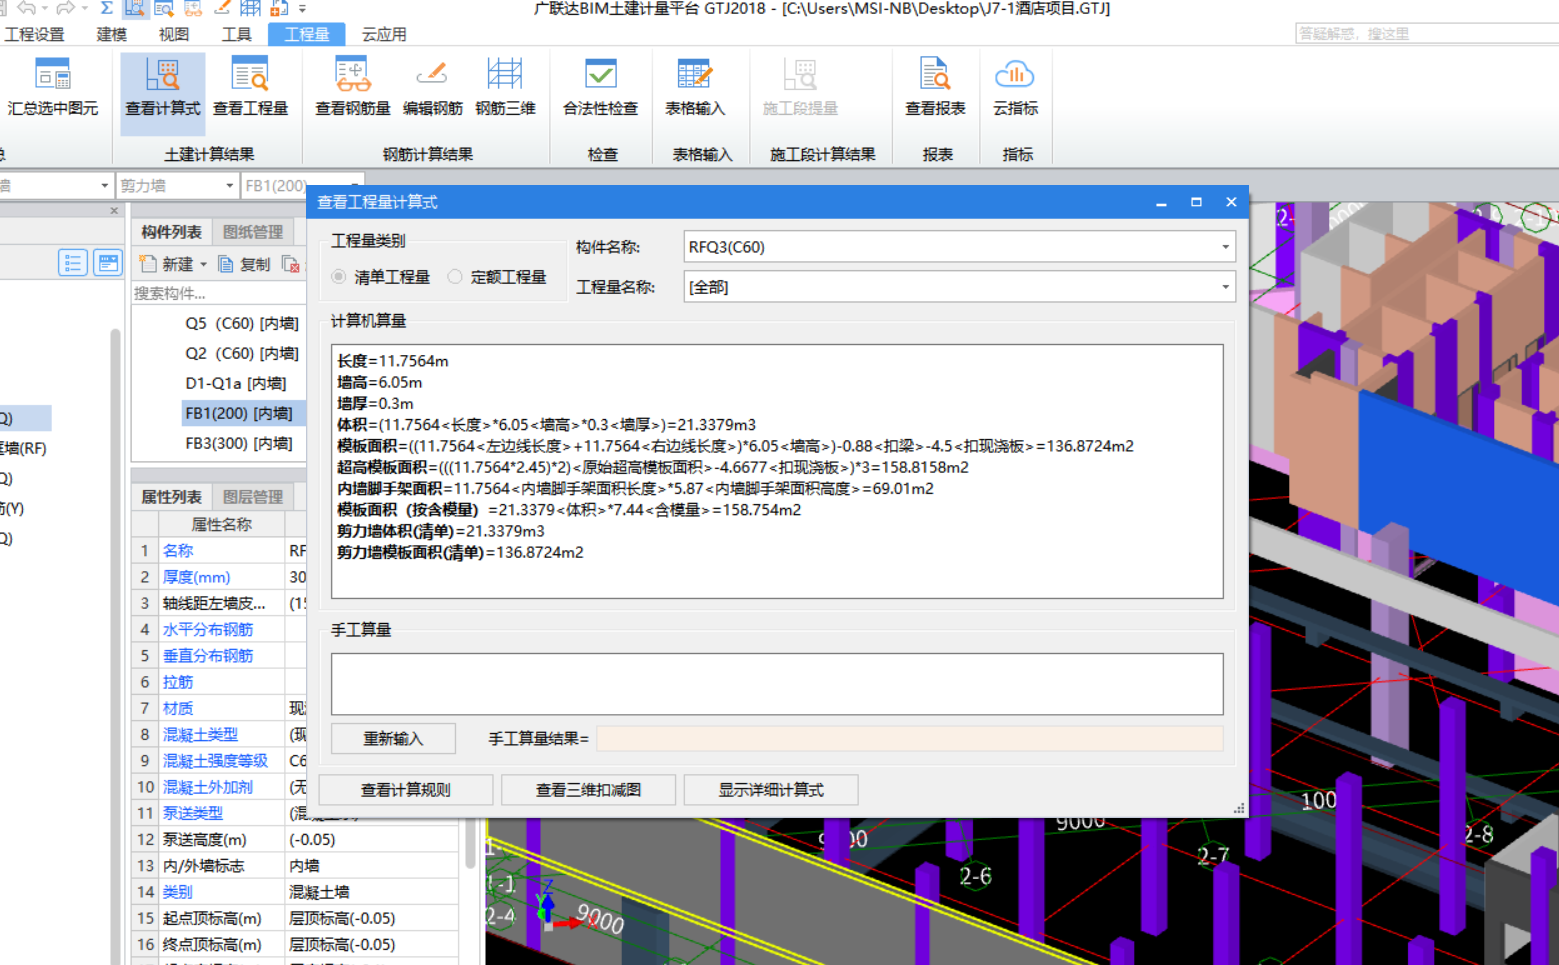Click the 搜索构件 search box
The height and width of the screenshot is (965, 1559).
click(x=219, y=293)
